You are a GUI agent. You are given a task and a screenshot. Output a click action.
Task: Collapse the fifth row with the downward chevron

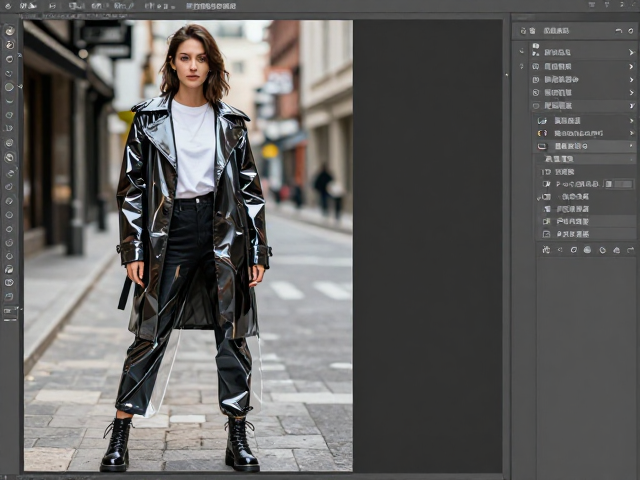(x=631, y=106)
